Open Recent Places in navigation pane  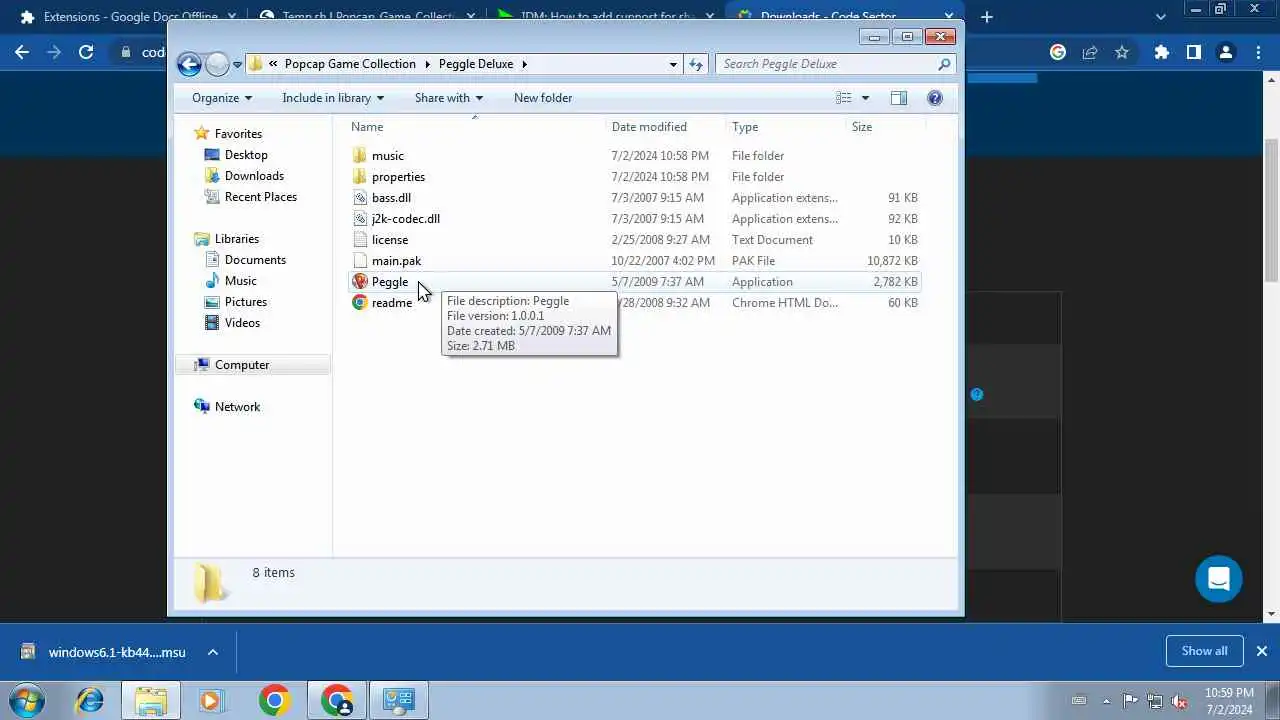coord(261,197)
